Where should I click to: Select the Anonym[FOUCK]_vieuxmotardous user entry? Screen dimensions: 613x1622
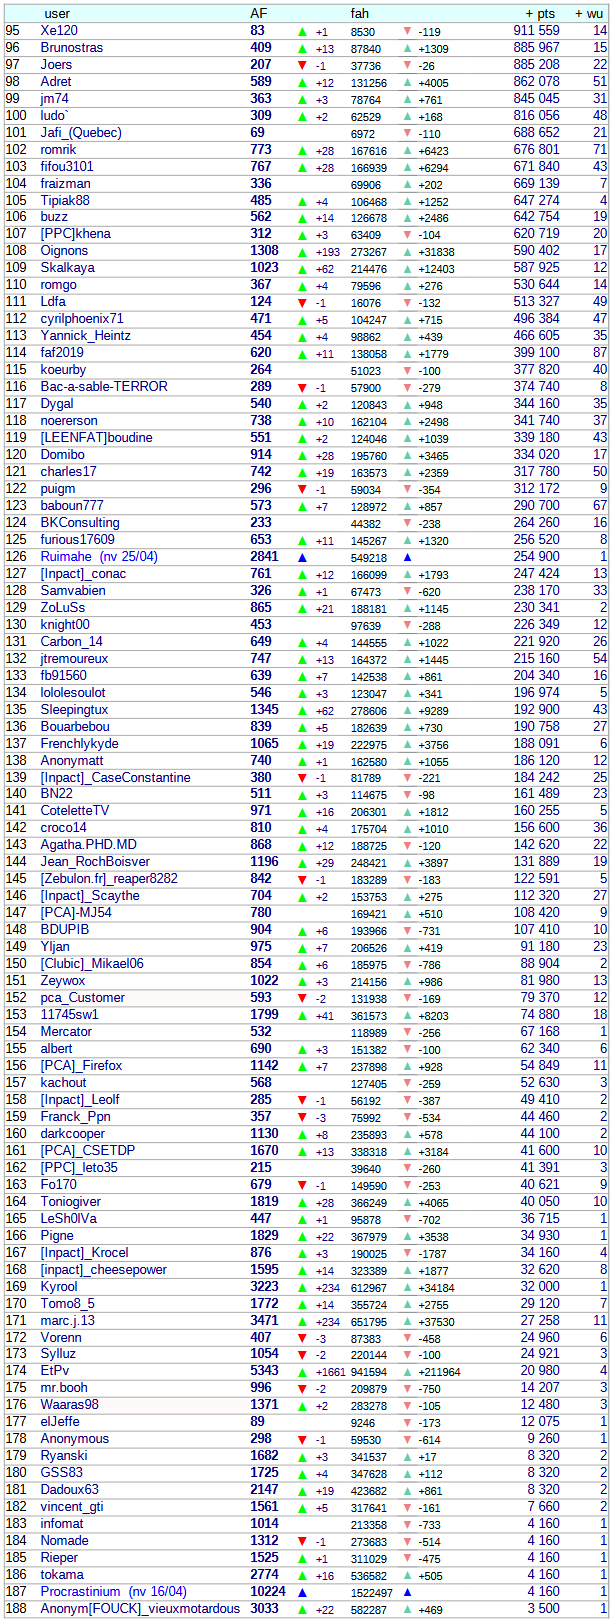[x=140, y=1608]
